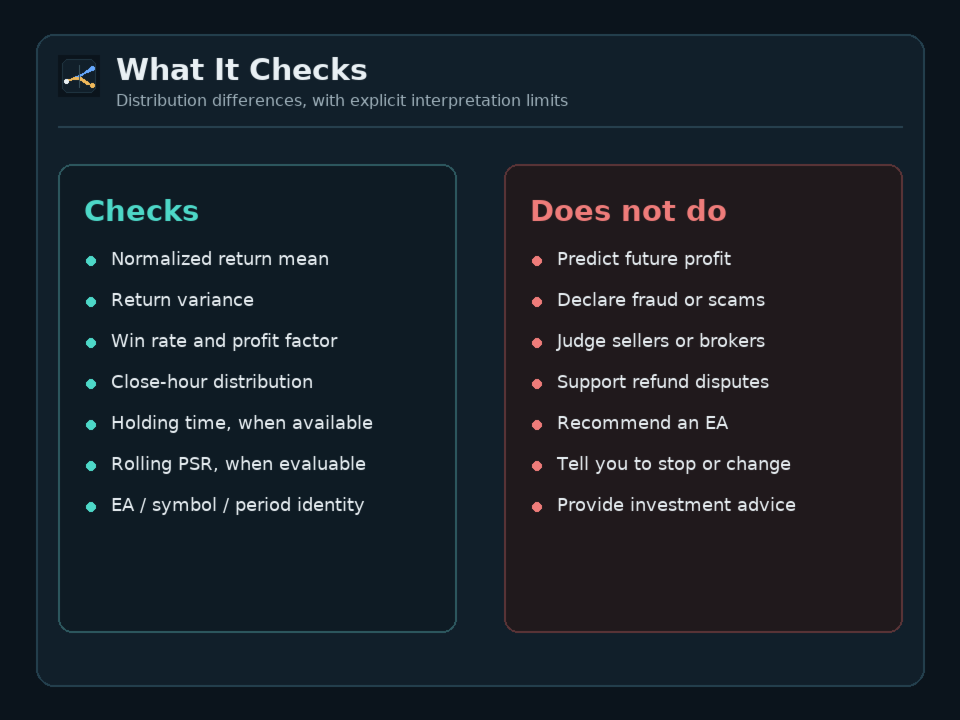Click the teal bullet next to Return variance
The height and width of the screenshot is (720, 960).
[91, 302]
